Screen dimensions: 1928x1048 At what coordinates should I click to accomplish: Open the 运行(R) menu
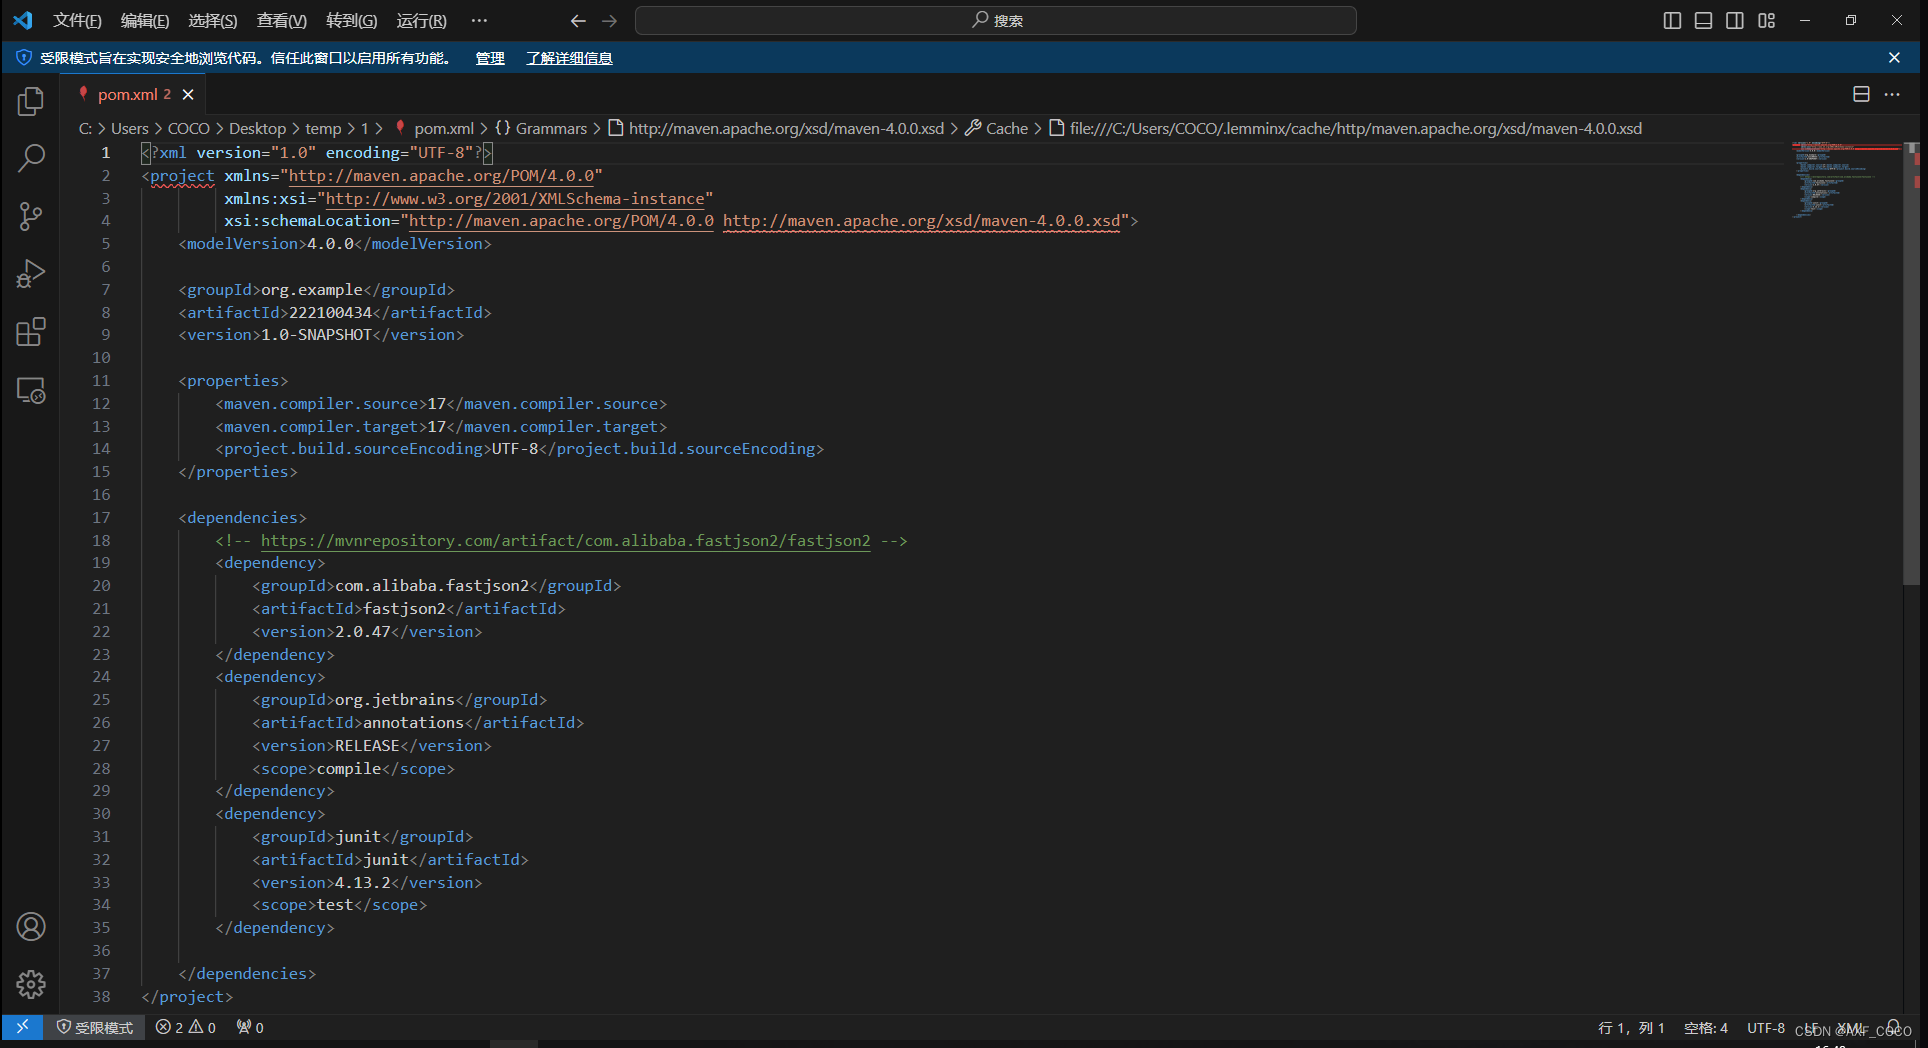(x=421, y=20)
